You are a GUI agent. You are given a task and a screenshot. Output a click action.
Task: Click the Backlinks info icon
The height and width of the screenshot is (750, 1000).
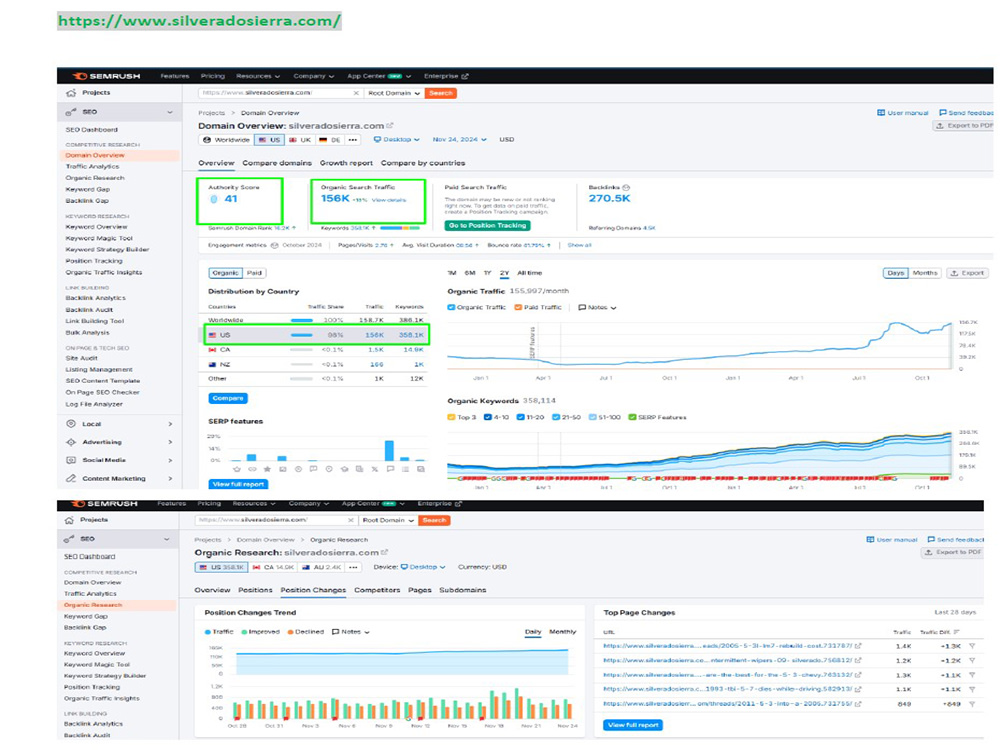click(x=626, y=188)
